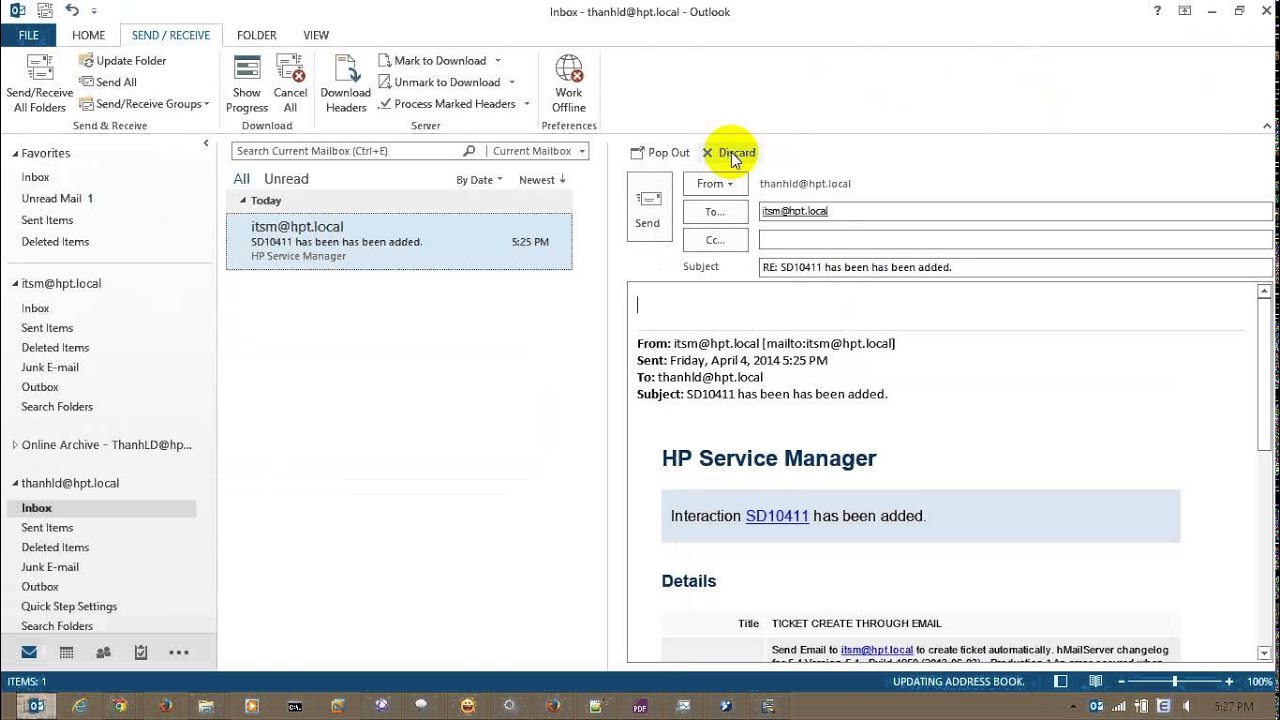Viewport: 1280px width, 720px height.
Task: Show All messages filter
Action: pos(242,179)
